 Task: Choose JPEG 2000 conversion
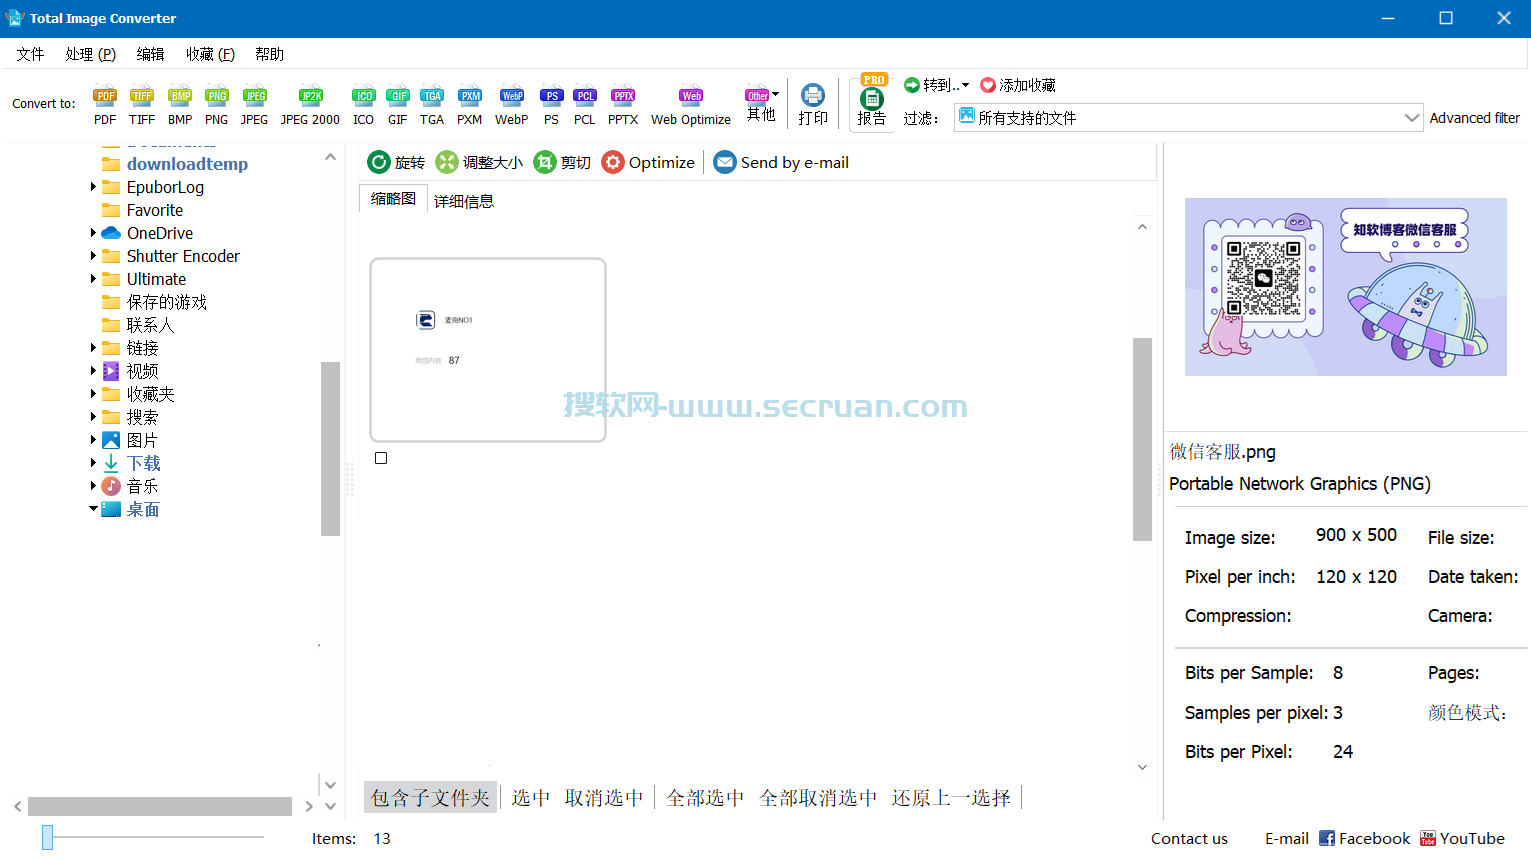pos(311,105)
